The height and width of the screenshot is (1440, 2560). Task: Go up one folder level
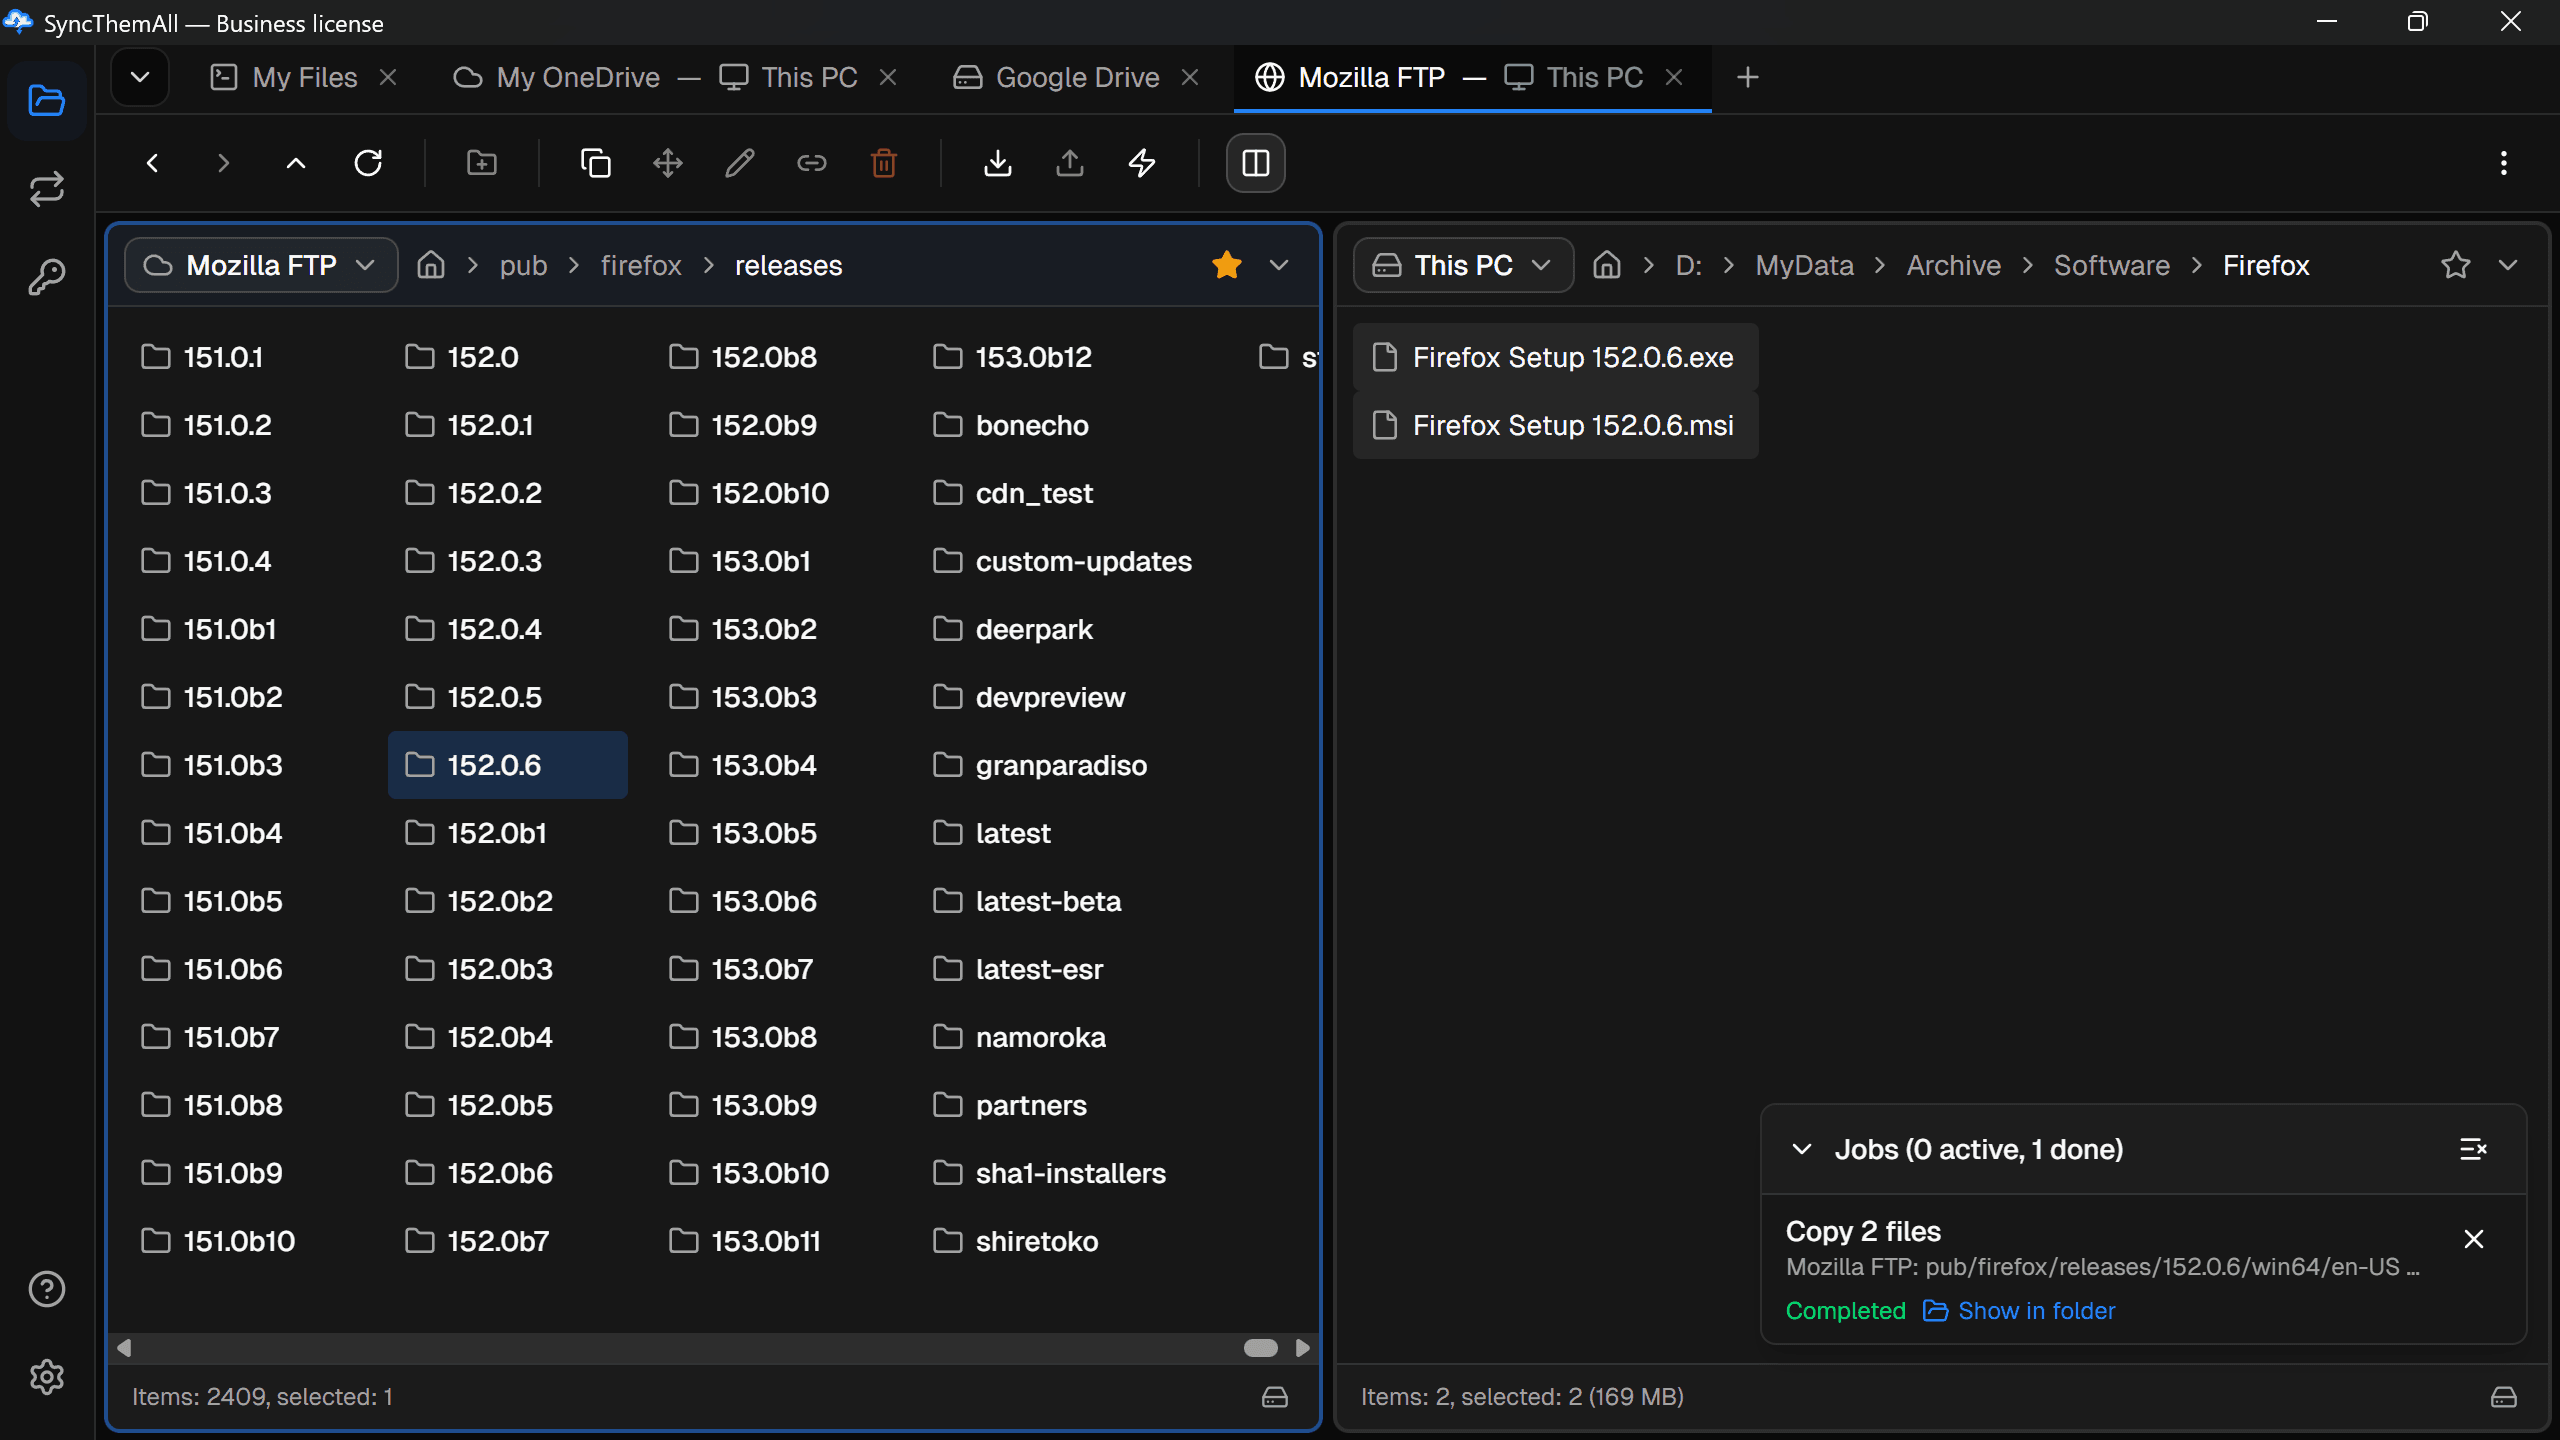coord(296,163)
